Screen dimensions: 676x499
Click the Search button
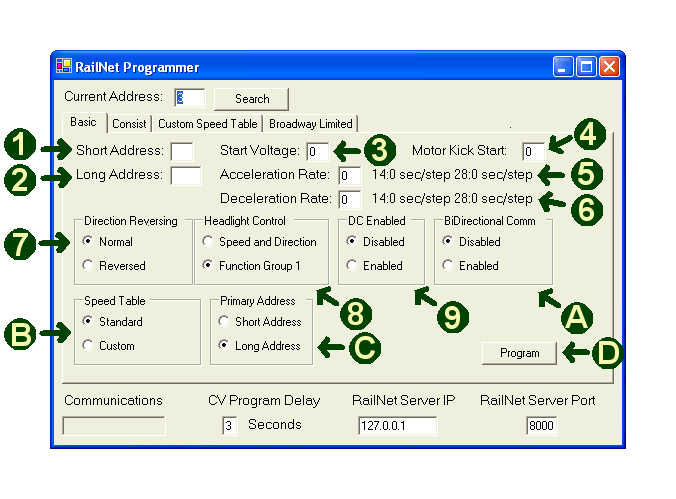(x=251, y=99)
